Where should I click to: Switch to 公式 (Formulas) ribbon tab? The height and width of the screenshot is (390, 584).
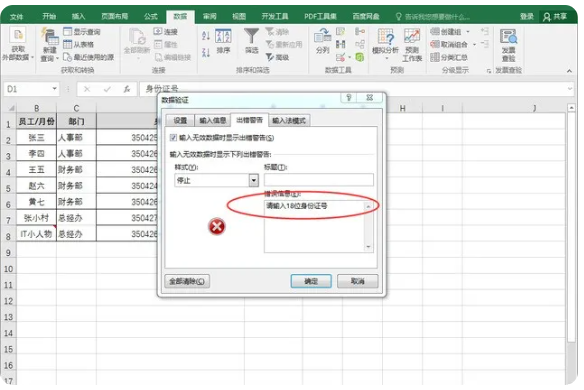[150, 16]
